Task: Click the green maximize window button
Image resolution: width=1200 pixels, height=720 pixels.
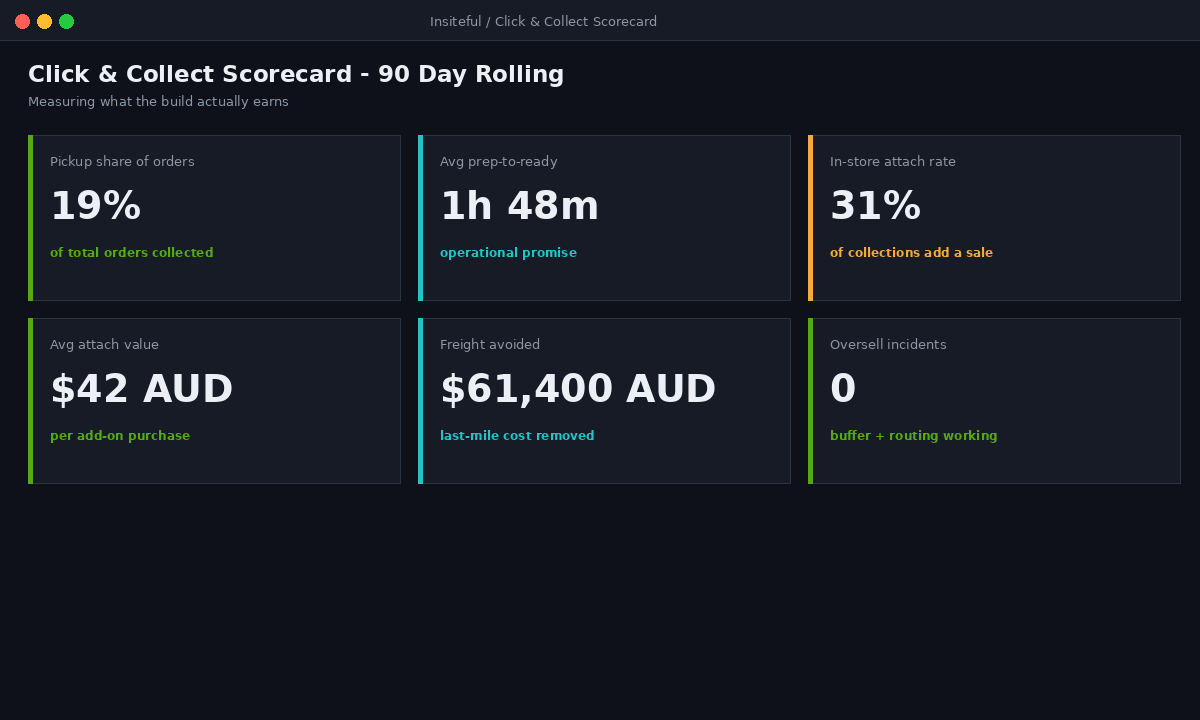Action: point(66,21)
